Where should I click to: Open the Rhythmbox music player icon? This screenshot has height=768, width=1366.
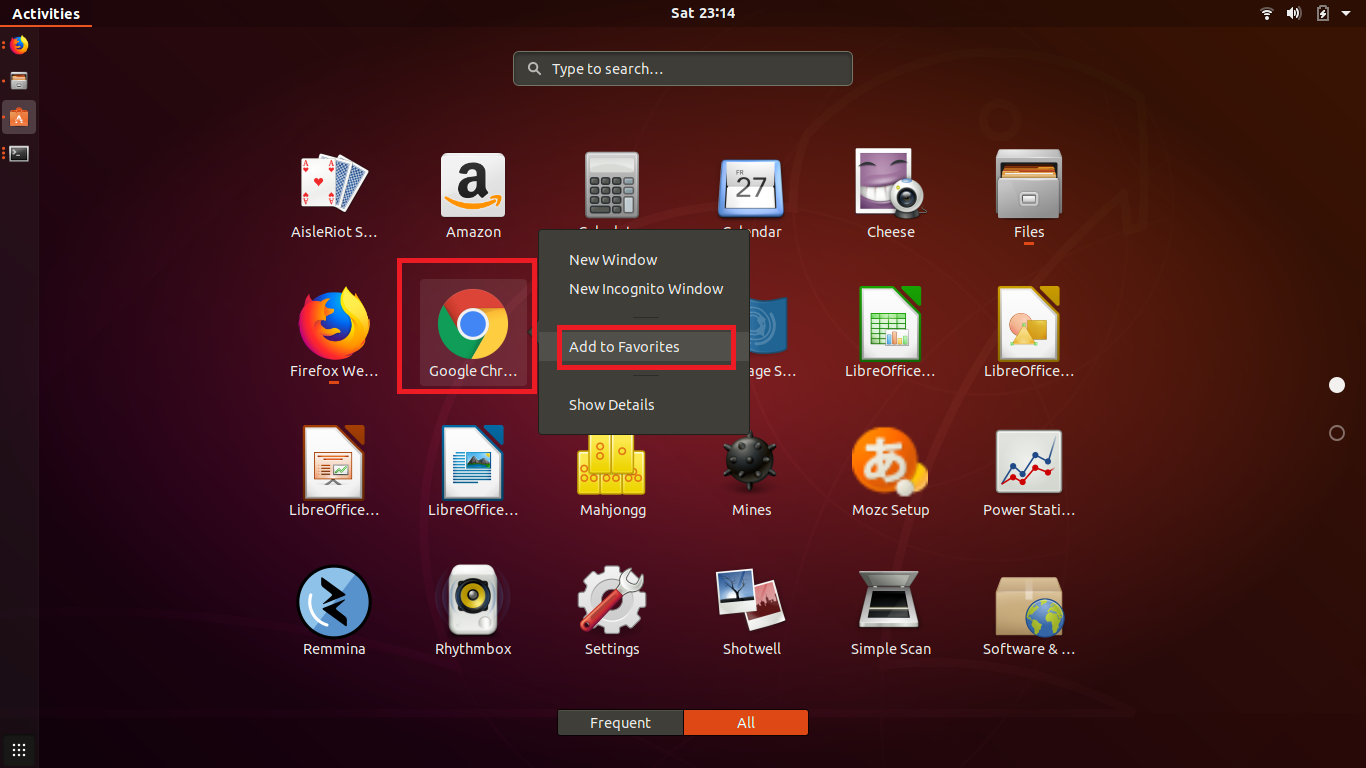[473, 601]
